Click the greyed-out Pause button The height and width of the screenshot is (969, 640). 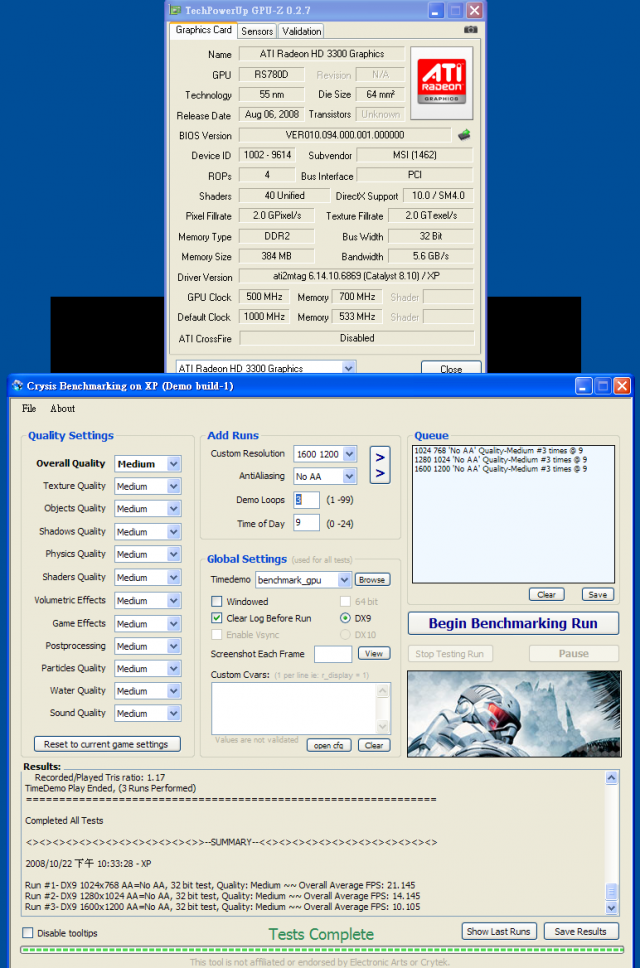pyautogui.click(x=574, y=653)
